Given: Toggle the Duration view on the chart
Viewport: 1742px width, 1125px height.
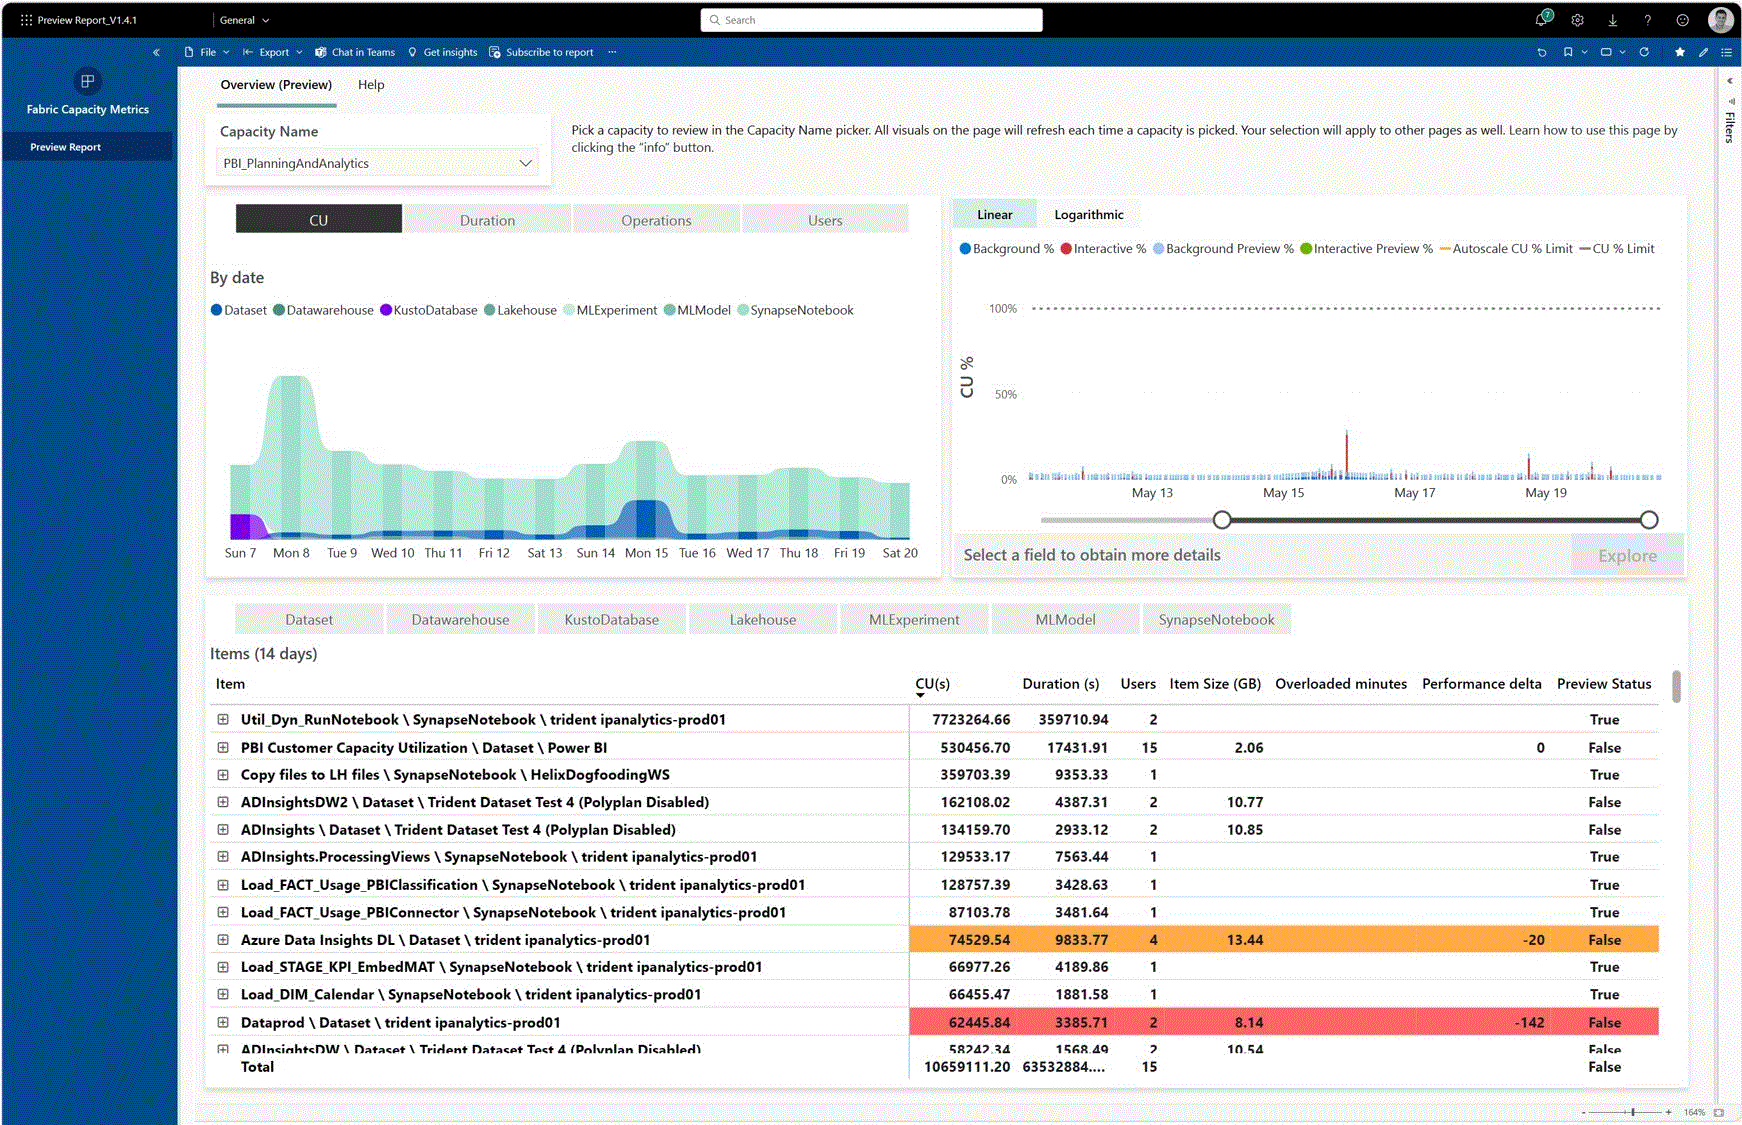Looking at the screenshot, I should pyautogui.click(x=487, y=219).
